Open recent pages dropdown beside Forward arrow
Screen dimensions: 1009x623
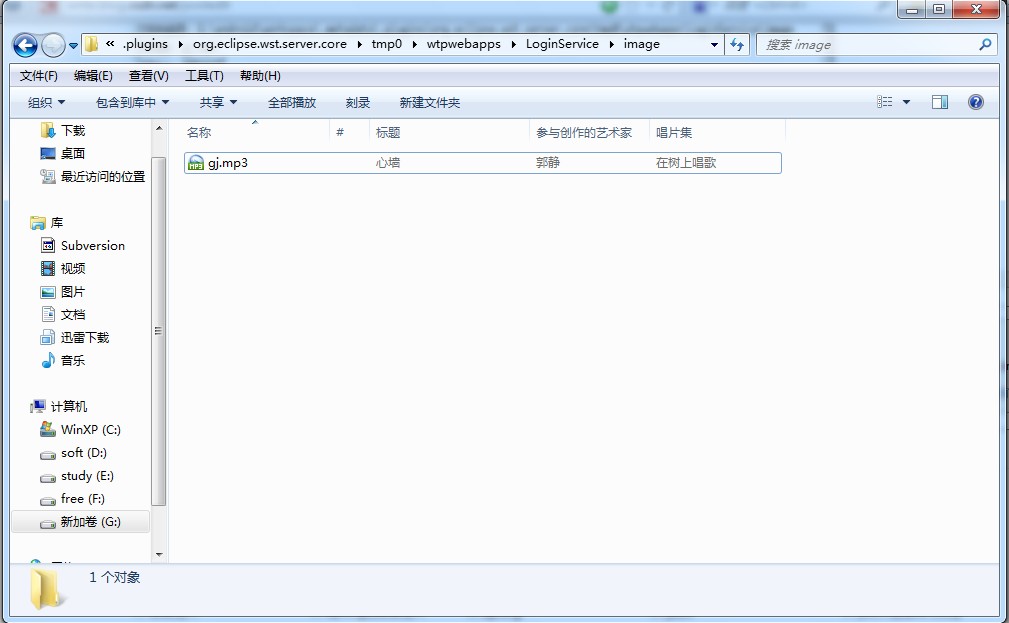(73, 46)
